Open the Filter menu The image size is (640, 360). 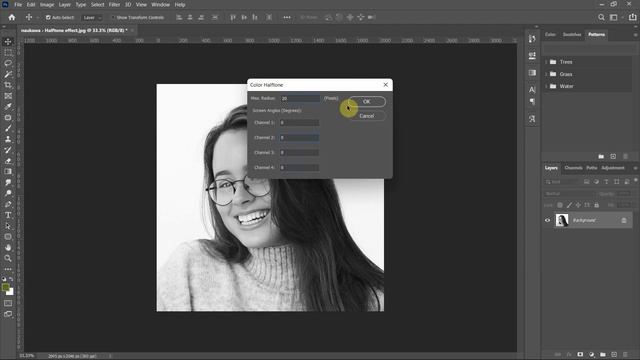[114, 4]
